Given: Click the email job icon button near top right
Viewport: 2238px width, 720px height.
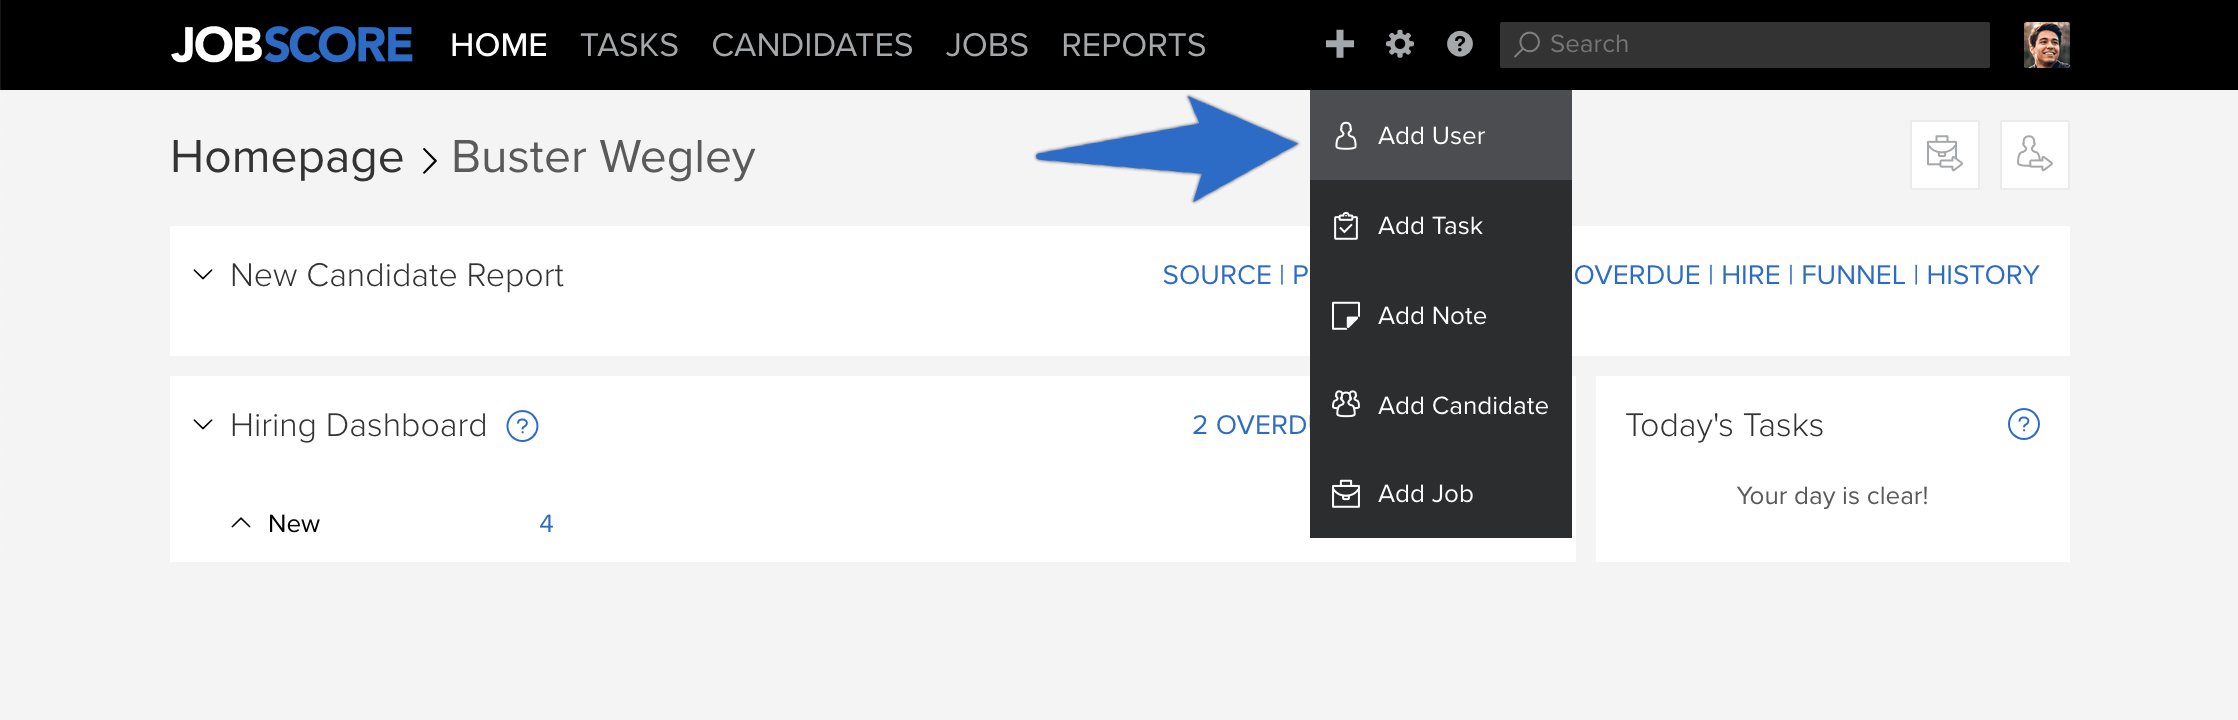Looking at the screenshot, I should pos(1944,155).
